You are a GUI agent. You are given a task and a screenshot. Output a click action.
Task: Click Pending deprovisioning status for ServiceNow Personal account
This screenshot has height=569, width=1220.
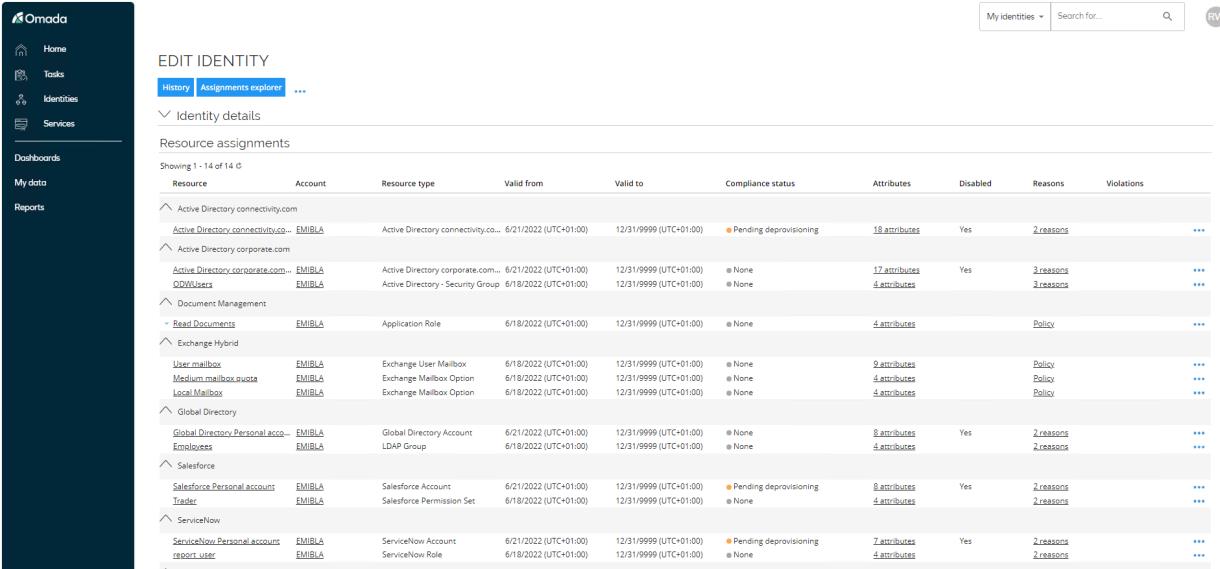coord(775,541)
